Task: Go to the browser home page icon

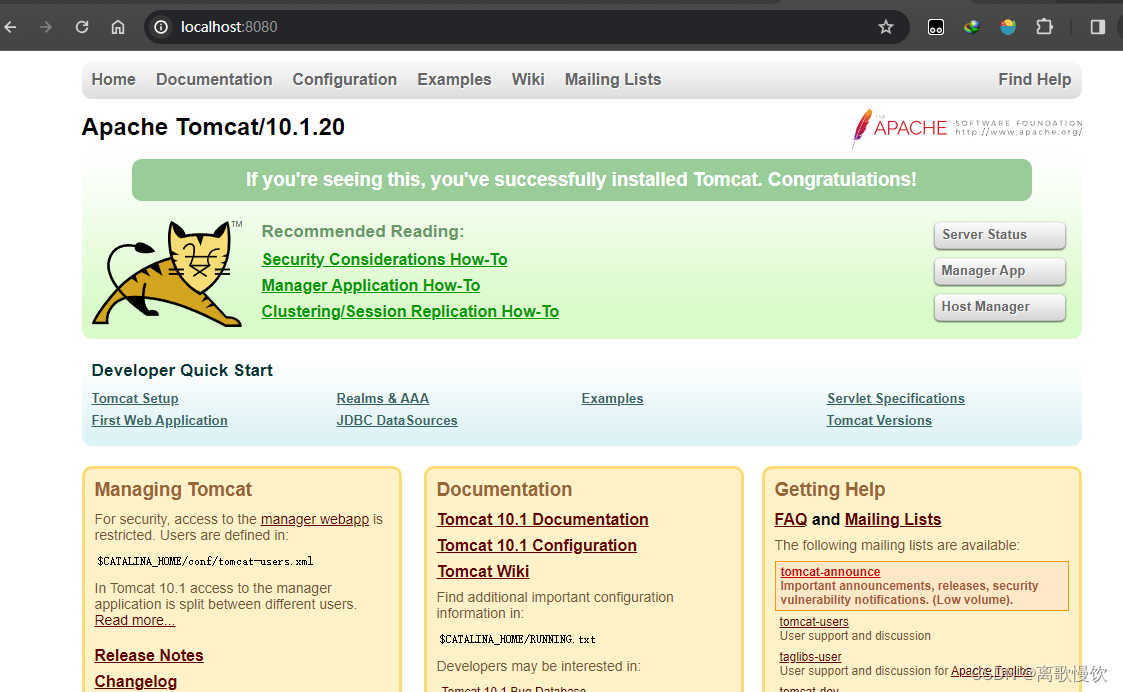Action: pyautogui.click(x=118, y=27)
